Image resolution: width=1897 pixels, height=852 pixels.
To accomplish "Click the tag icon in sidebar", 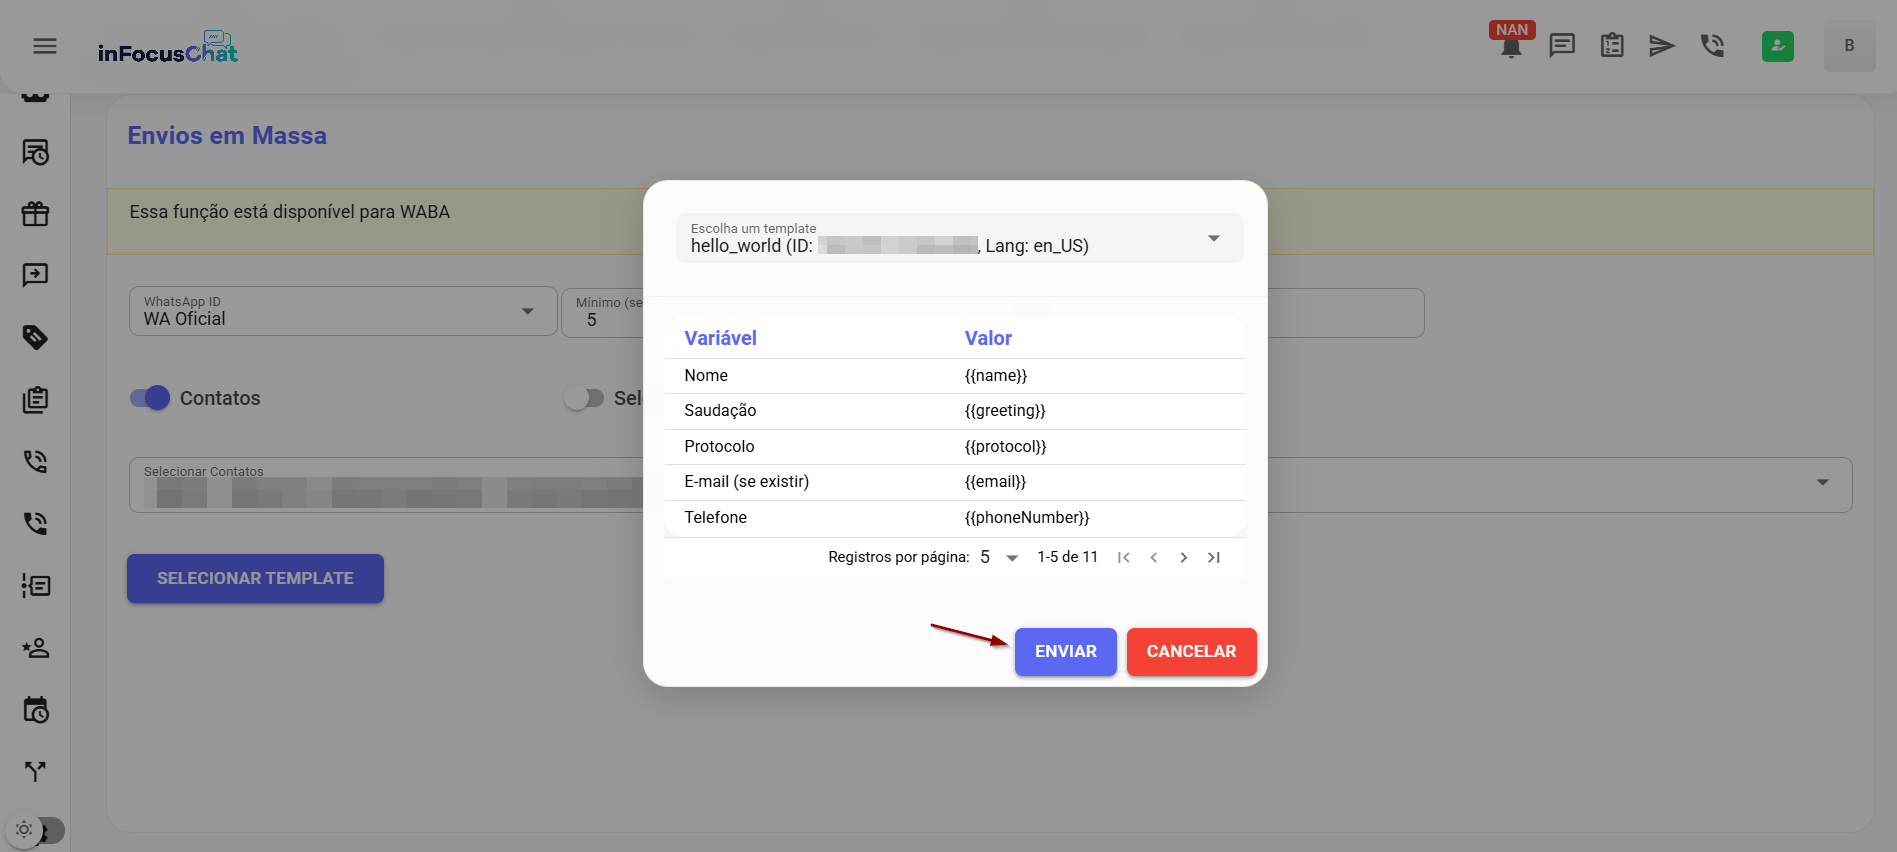I will [x=36, y=338].
